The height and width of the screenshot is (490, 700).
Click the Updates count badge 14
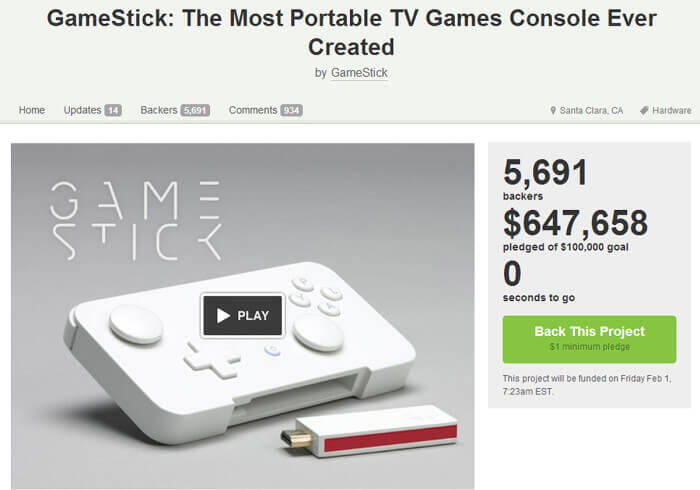pyautogui.click(x=113, y=110)
